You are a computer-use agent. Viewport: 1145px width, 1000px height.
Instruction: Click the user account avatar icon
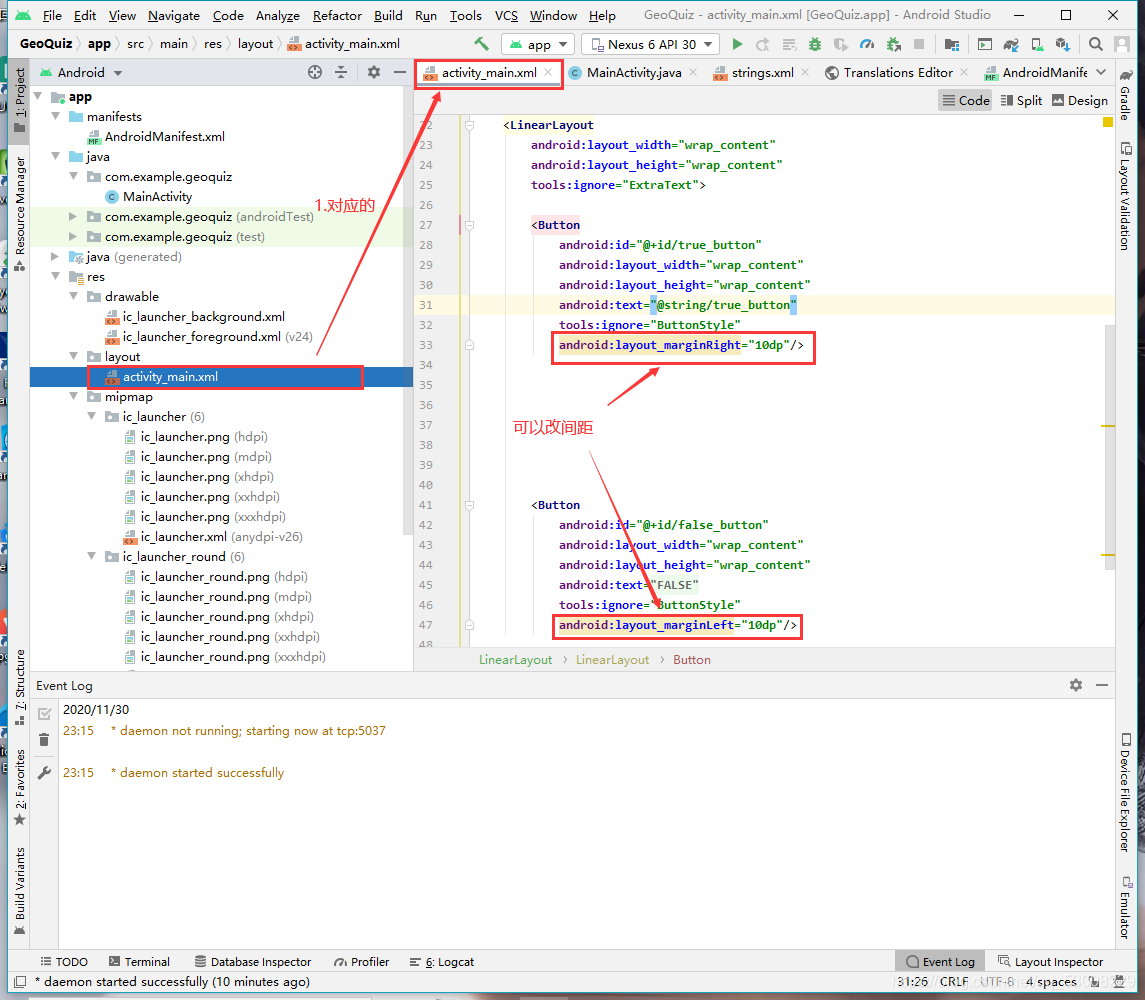click(1122, 45)
